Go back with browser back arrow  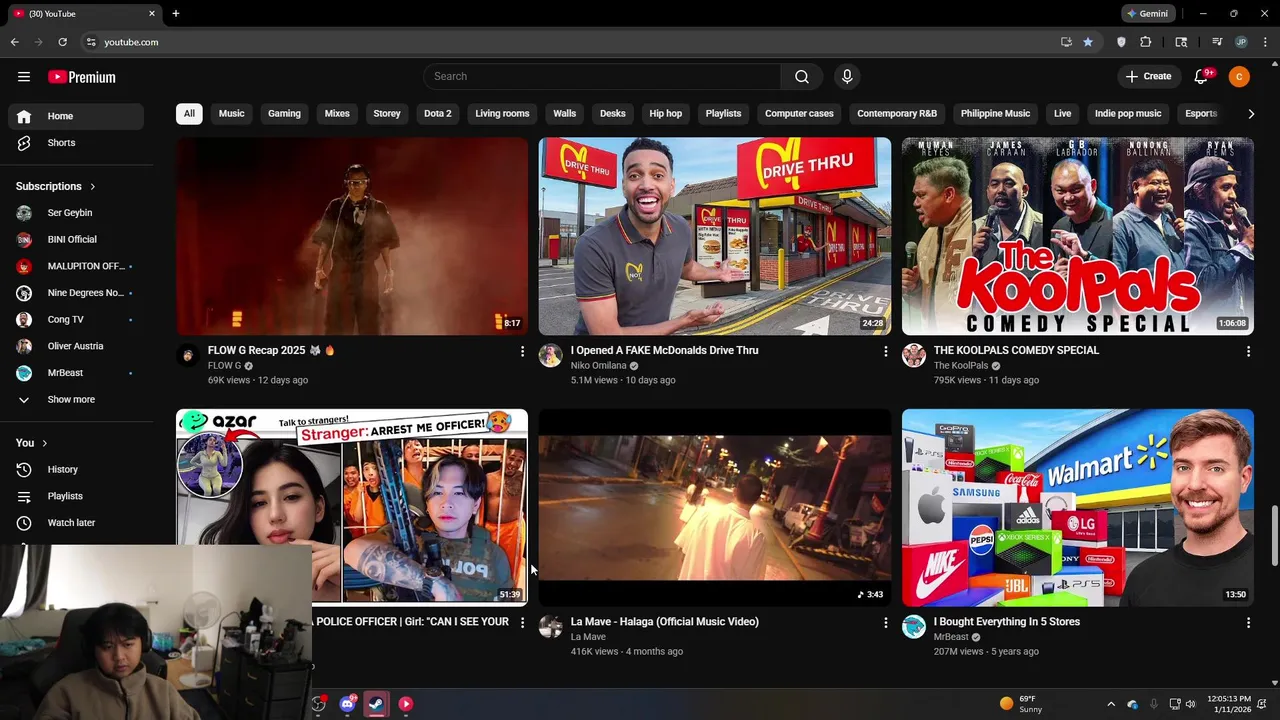pyautogui.click(x=14, y=42)
